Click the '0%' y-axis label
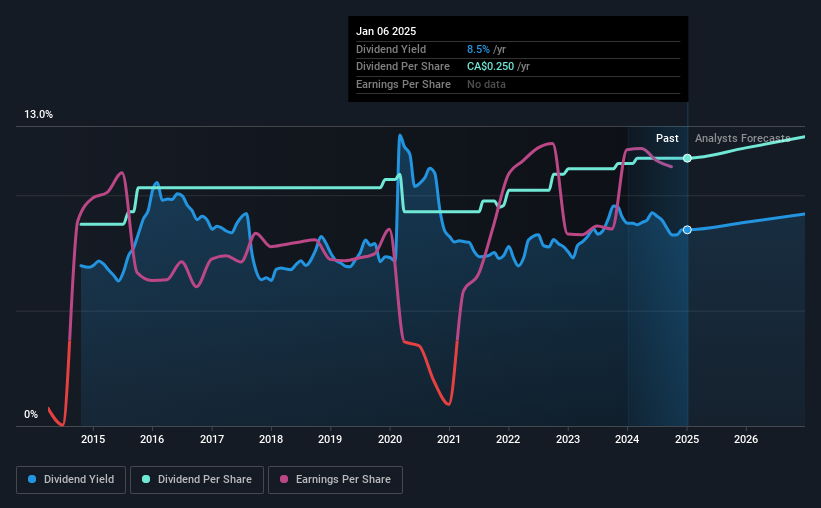 coord(31,414)
